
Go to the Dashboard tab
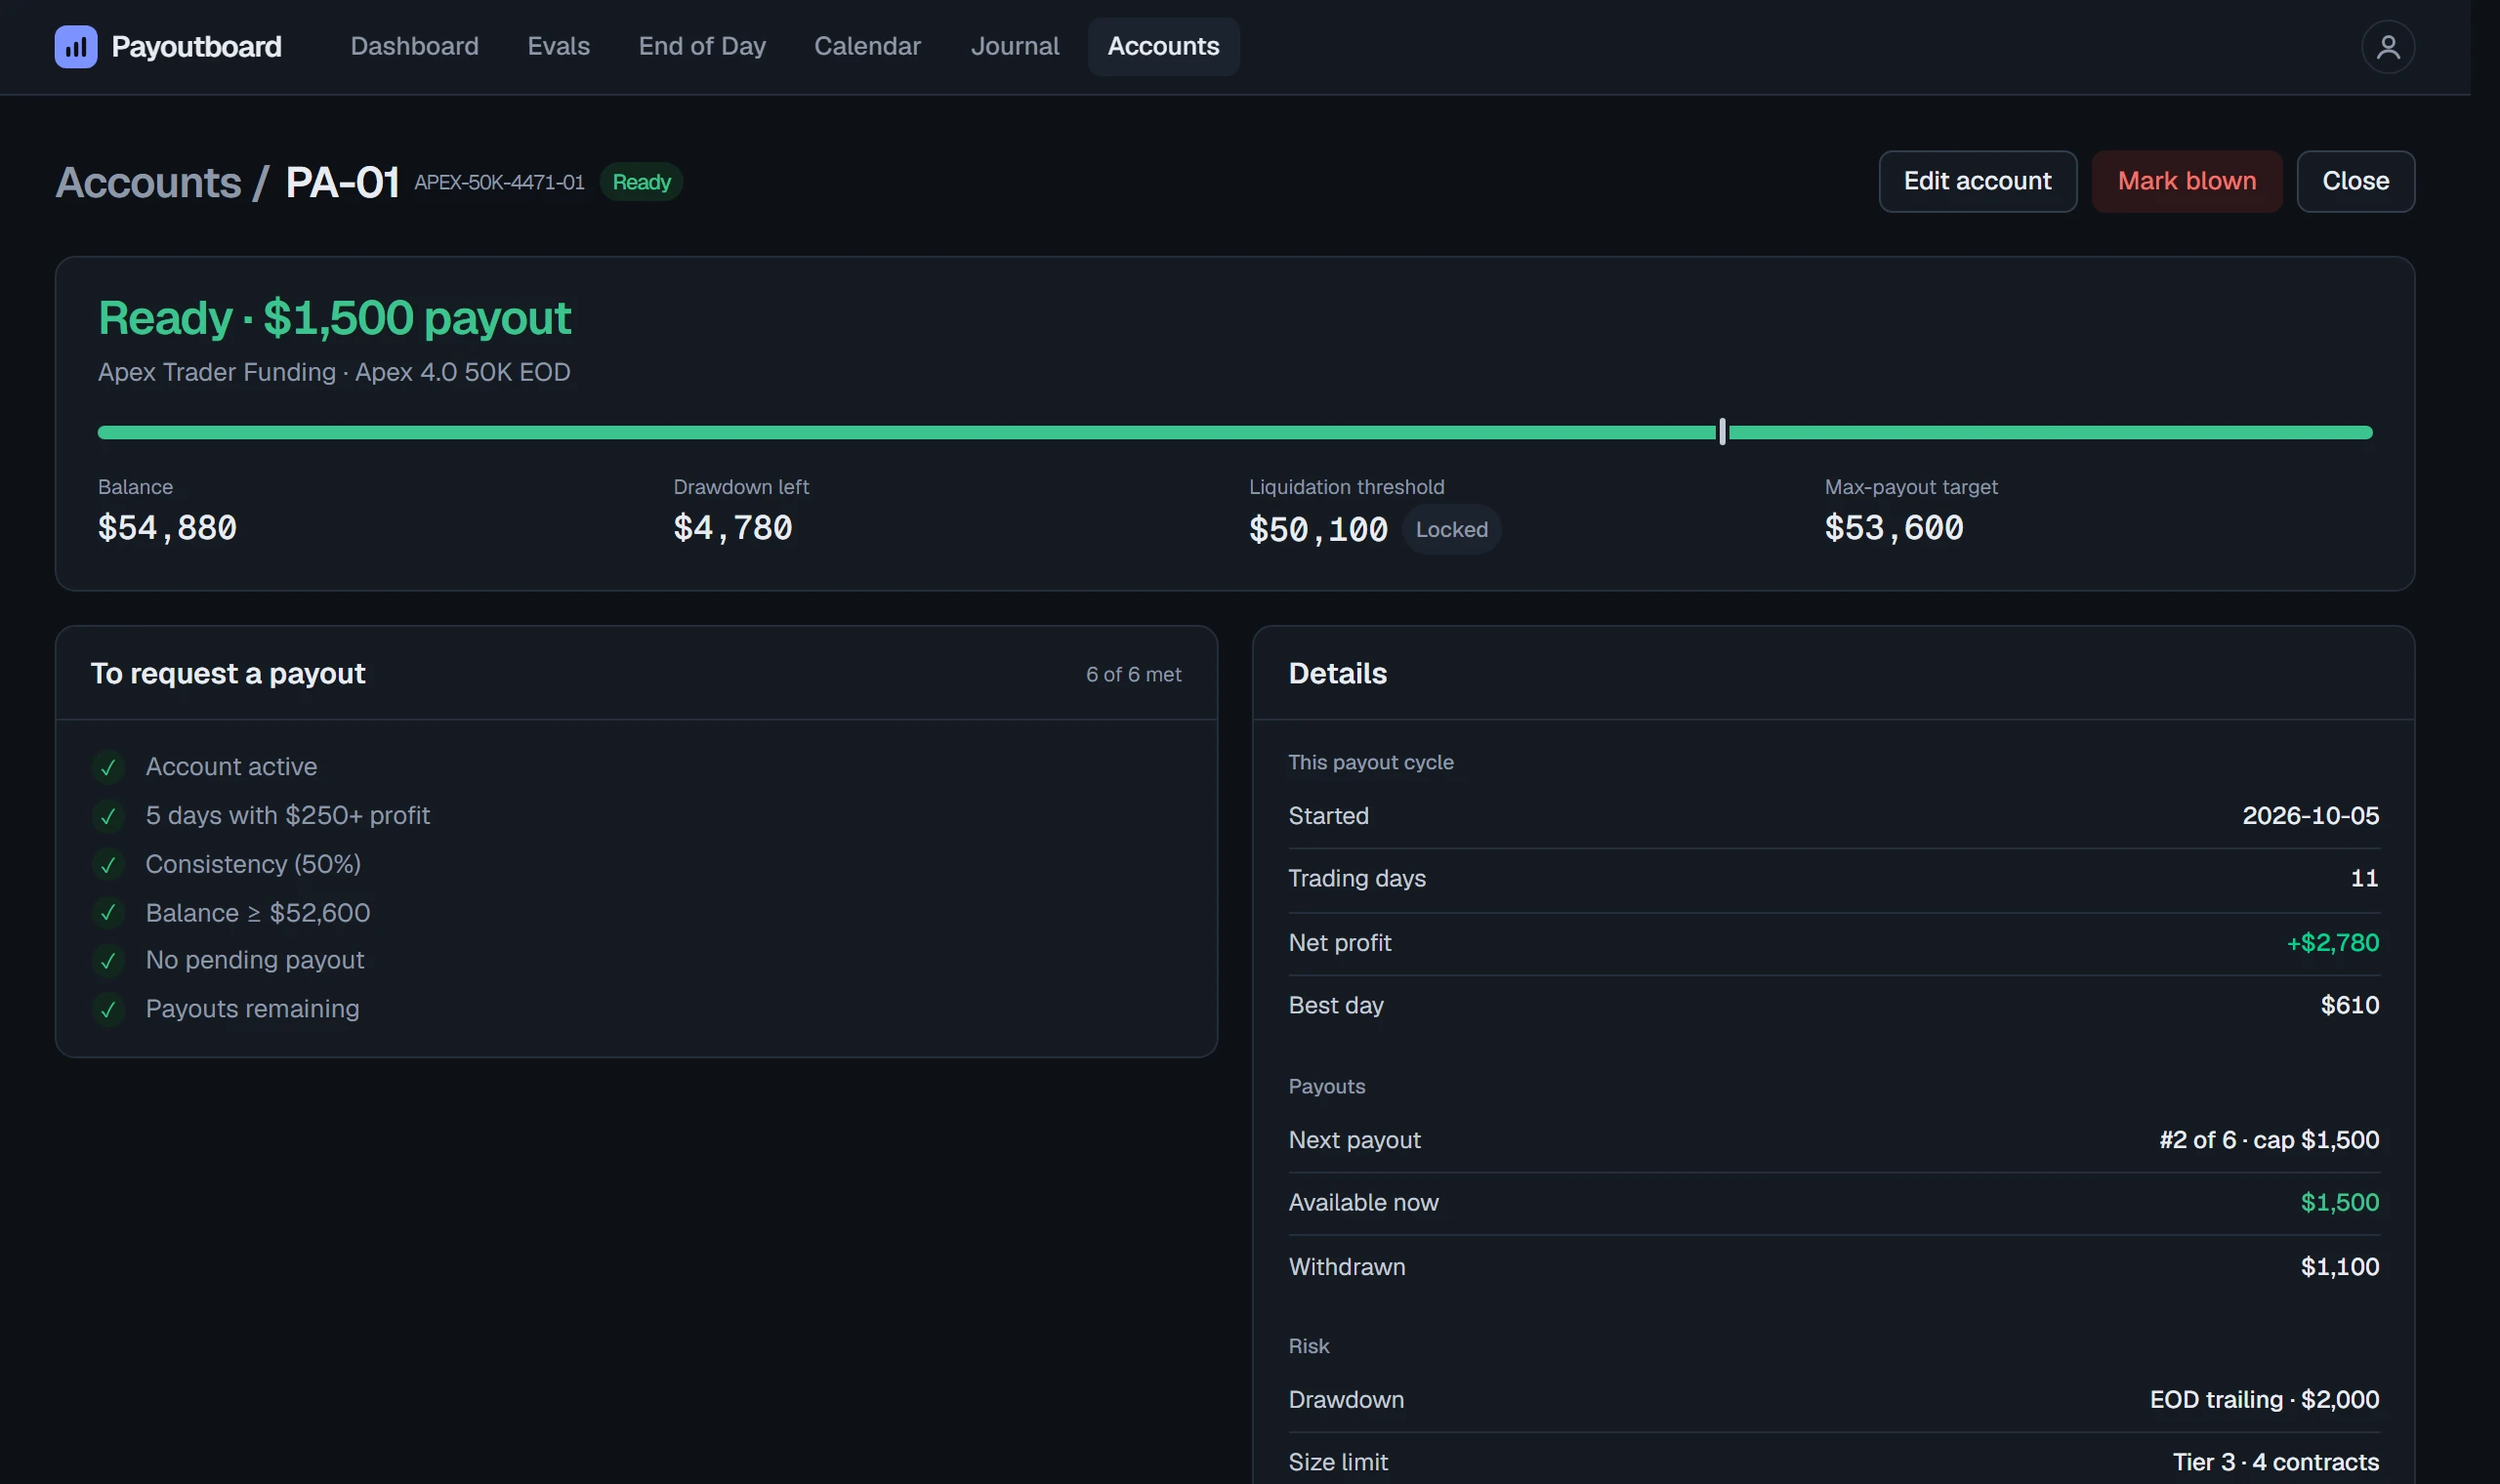[x=414, y=47]
